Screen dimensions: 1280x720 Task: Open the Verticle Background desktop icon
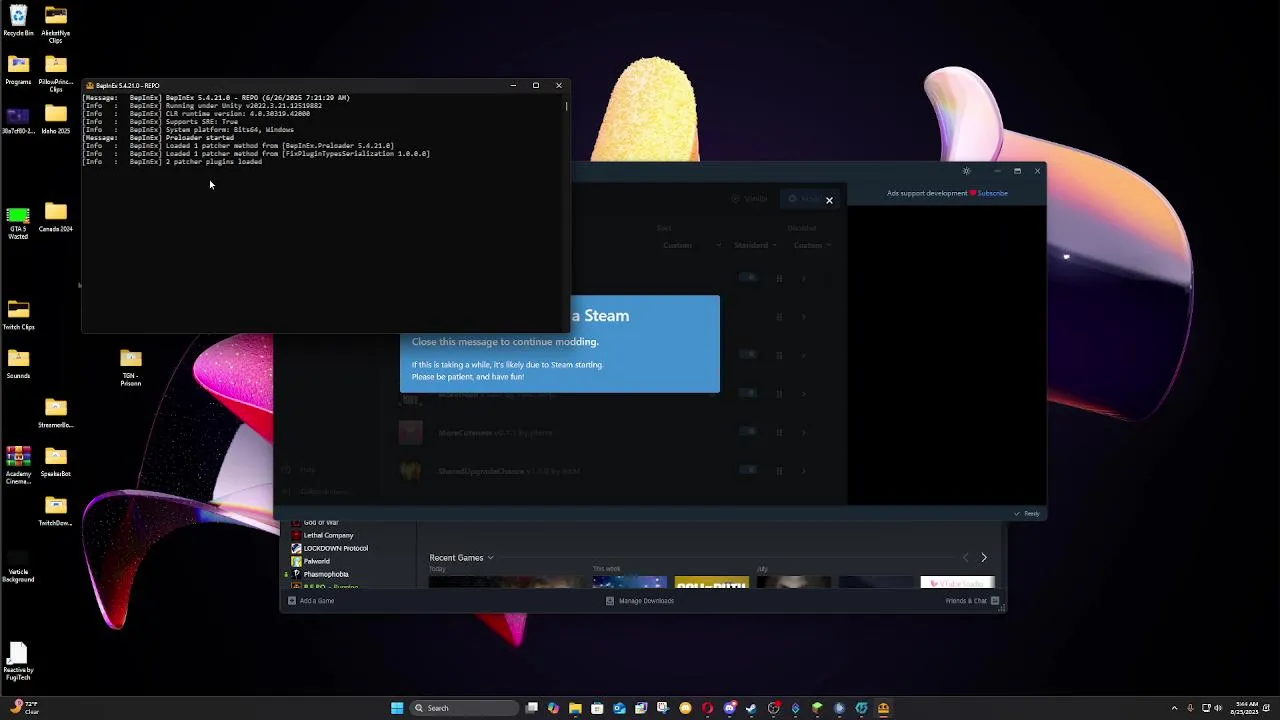click(x=18, y=564)
